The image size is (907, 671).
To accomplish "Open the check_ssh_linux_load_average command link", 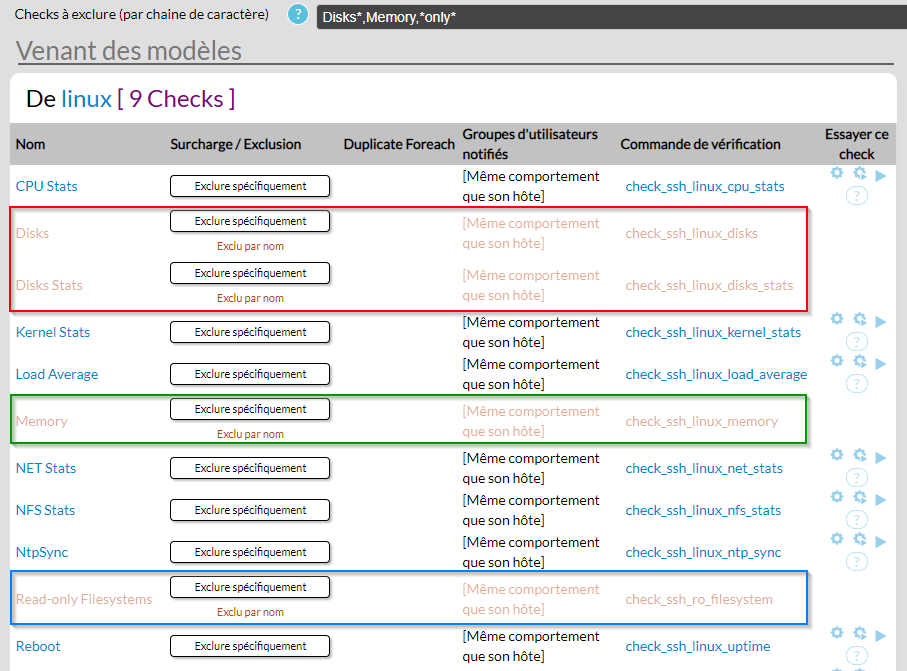I will click(x=716, y=374).
